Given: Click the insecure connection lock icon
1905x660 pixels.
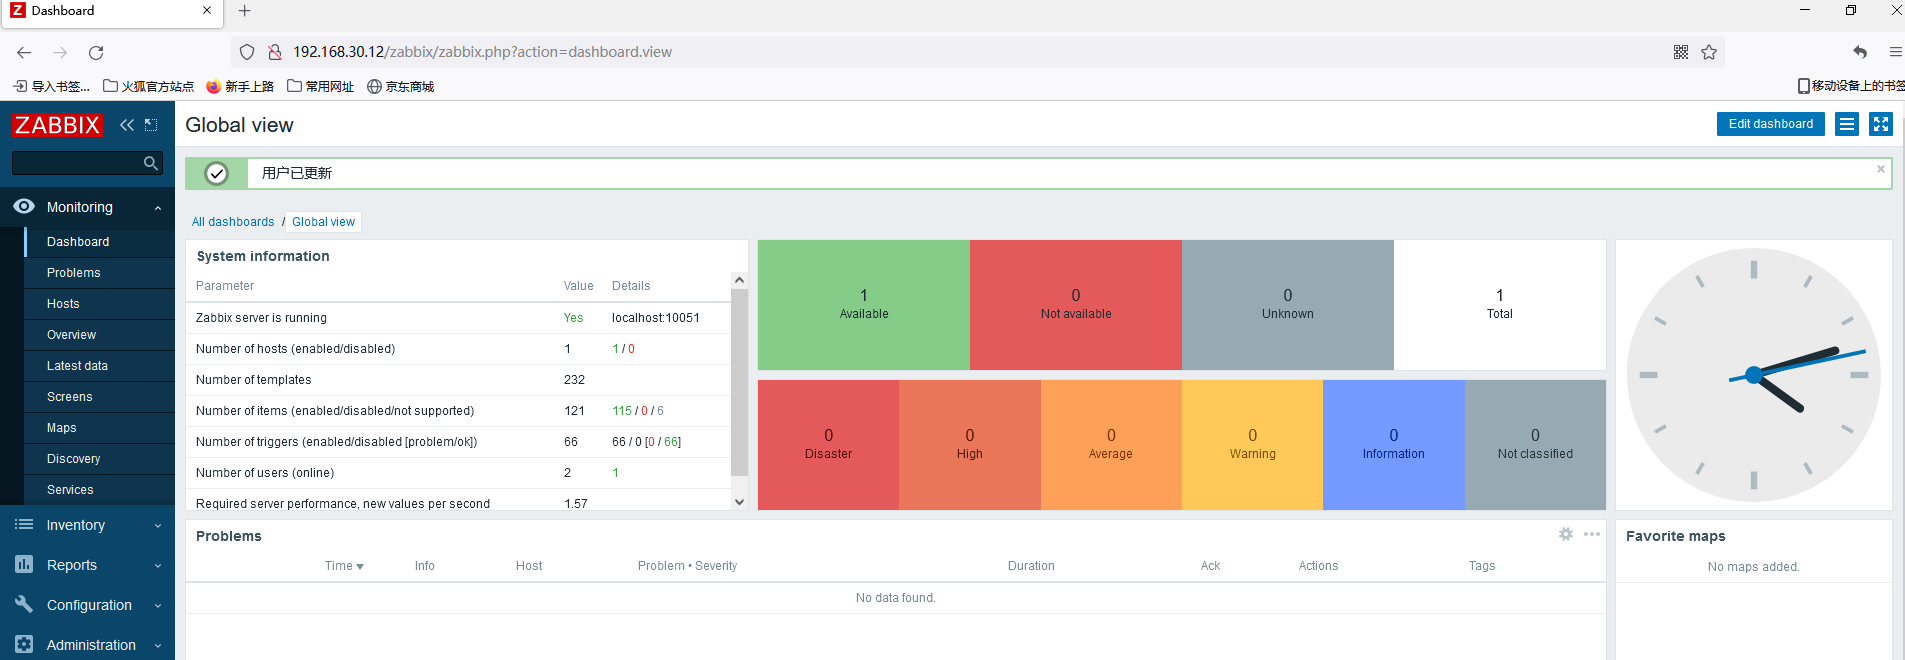Looking at the screenshot, I should (274, 52).
